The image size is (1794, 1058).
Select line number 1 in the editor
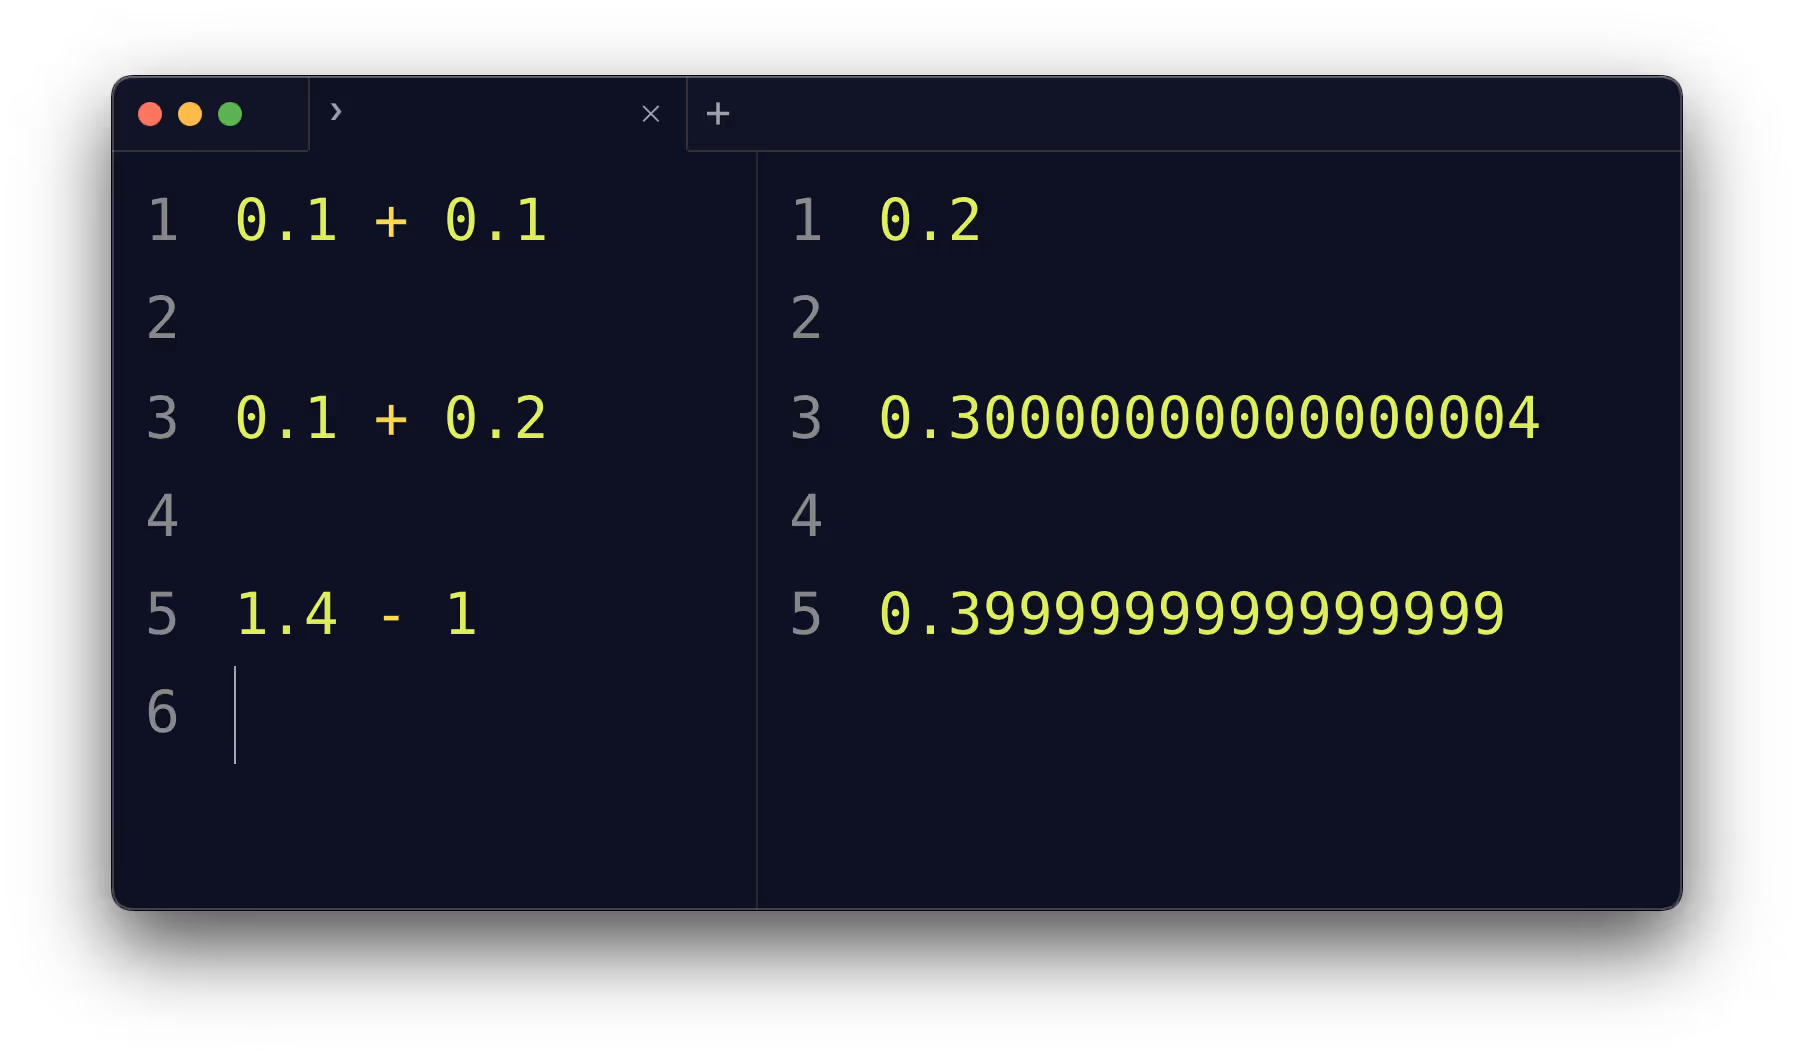pos(163,218)
